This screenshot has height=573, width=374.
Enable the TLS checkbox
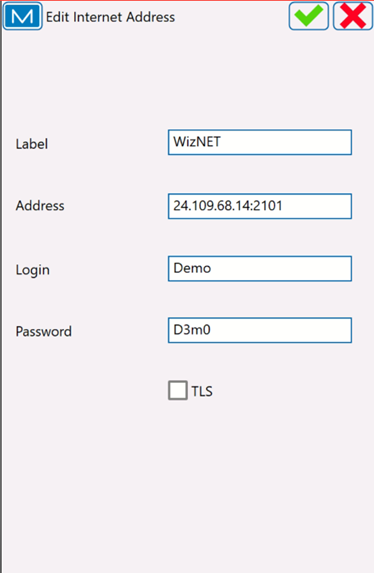coord(178,390)
